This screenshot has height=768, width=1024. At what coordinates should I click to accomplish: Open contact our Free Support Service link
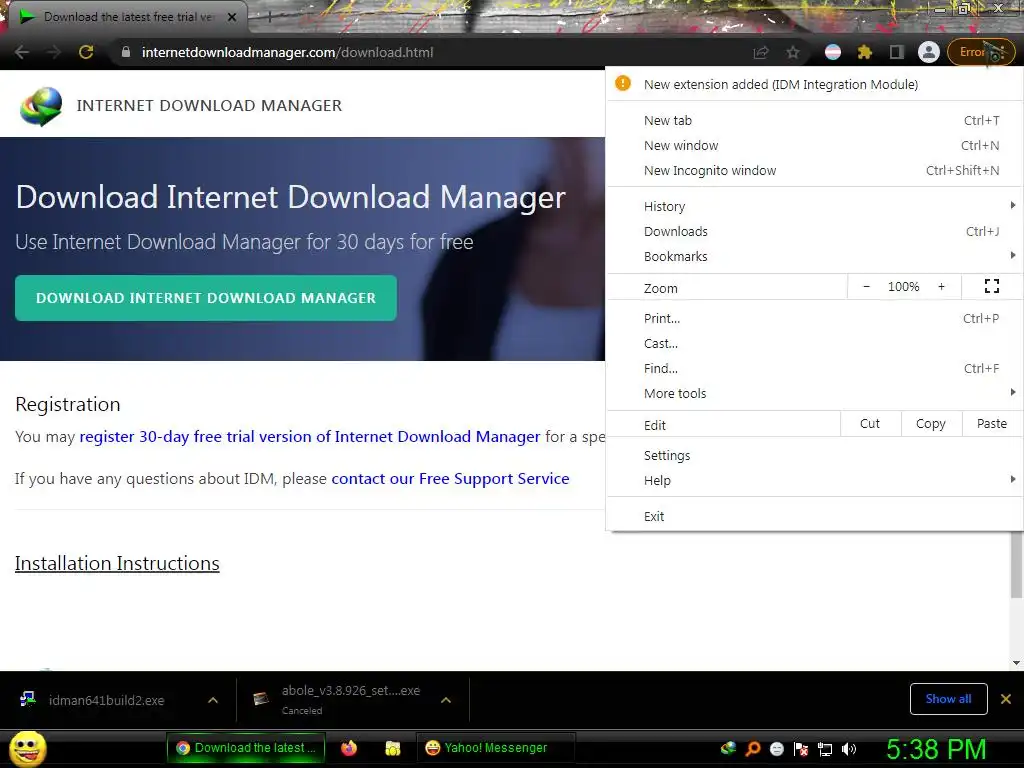click(450, 479)
